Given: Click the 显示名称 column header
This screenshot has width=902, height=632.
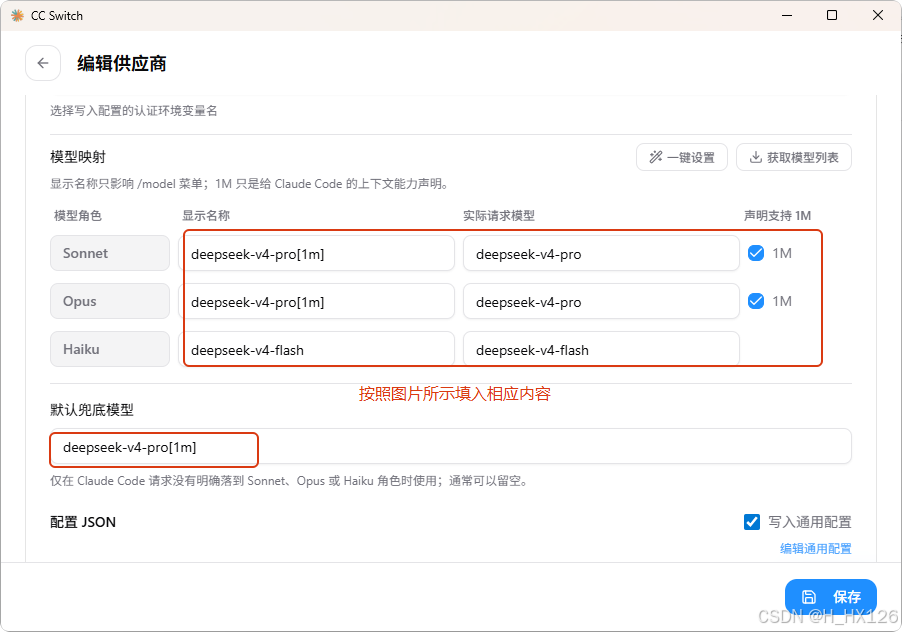Looking at the screenshot, I should pyautogui.click(x=206, y=216).
